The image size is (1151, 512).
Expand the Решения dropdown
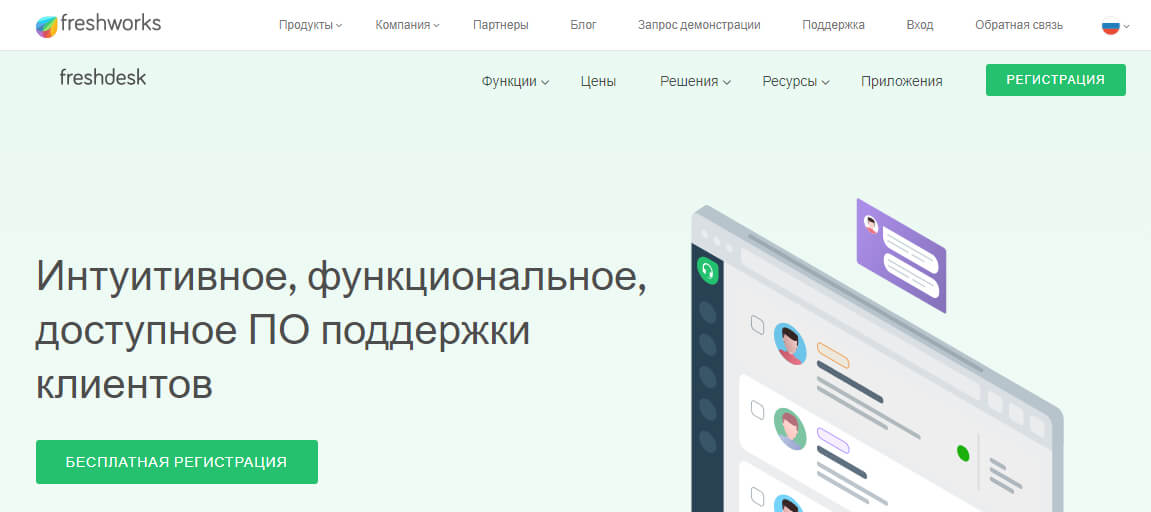(695, 82)
